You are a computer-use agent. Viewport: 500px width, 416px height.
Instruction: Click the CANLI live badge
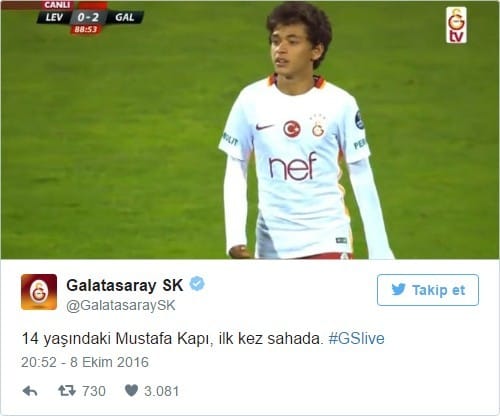[x=57, y=5]
